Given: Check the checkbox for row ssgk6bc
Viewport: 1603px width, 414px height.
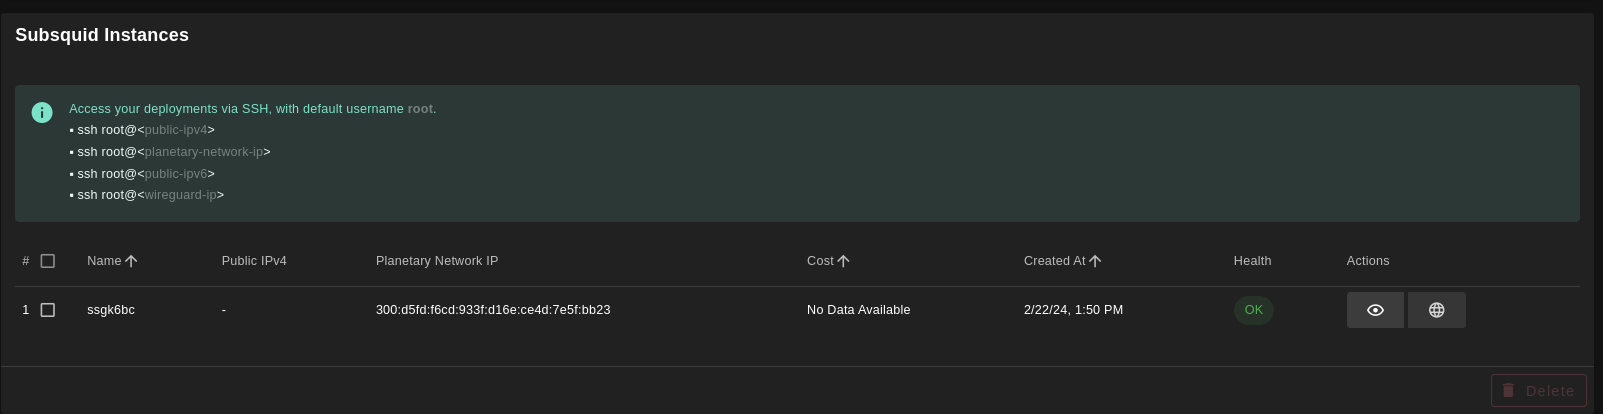Looking at the screenshot, I should tap(47, 310).
